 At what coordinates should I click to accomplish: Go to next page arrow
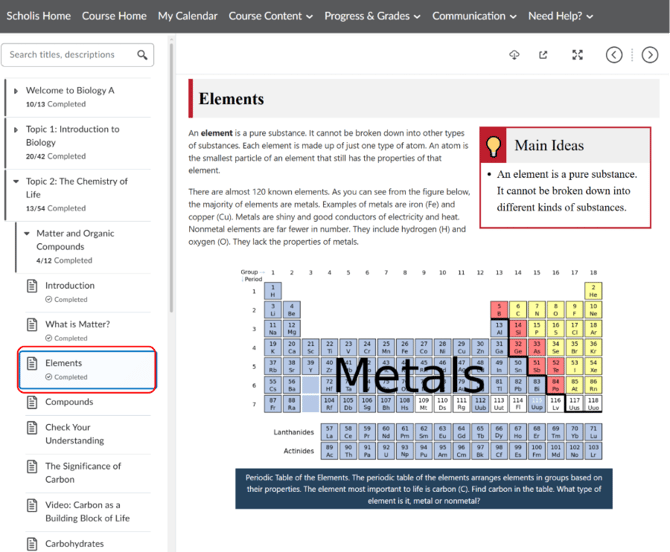click(x=649, y=55)
